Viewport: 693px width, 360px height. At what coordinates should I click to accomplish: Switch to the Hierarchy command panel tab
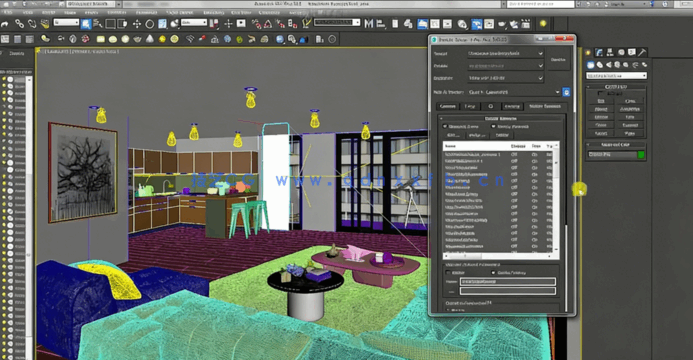pyautogui.click(x=610, y=53)
